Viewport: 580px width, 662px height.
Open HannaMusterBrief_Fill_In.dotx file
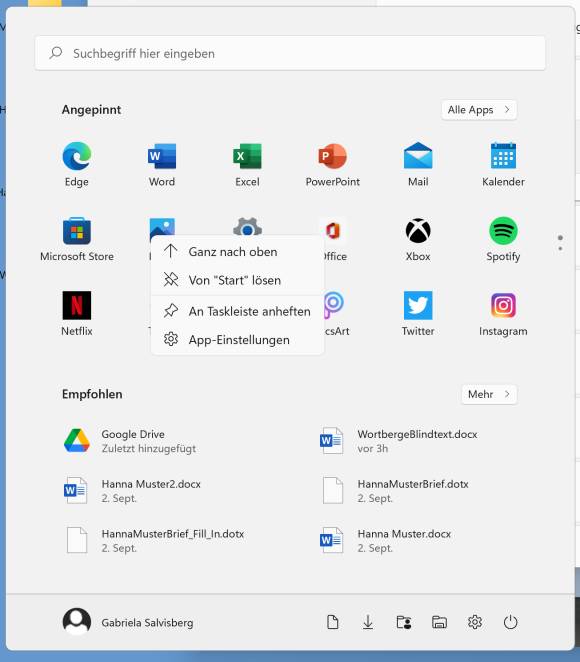tap(154, 540)
